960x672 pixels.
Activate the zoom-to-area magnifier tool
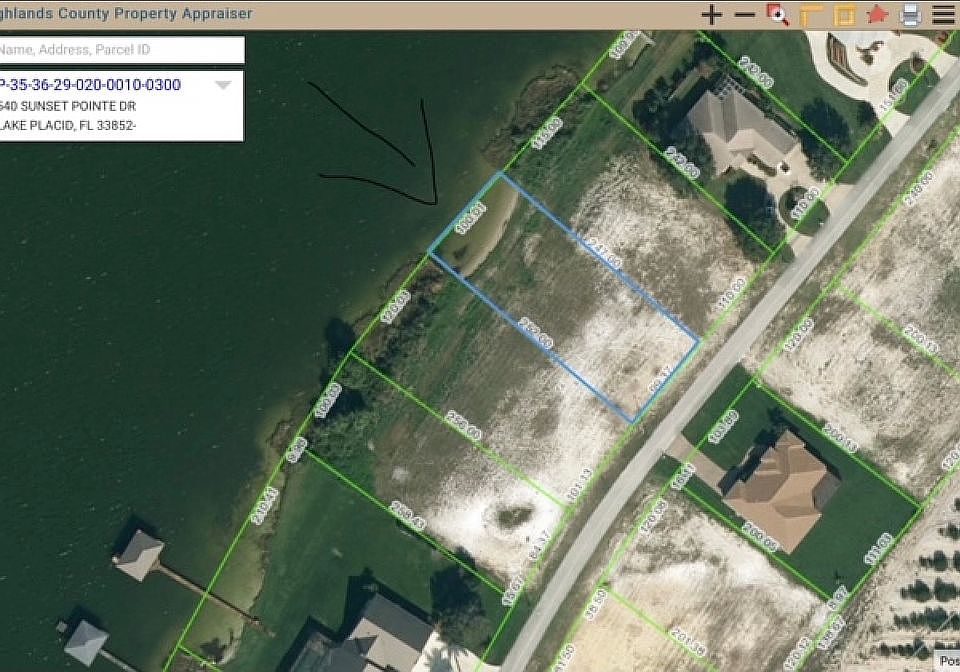pyautogui.click(x=778, y=15)
